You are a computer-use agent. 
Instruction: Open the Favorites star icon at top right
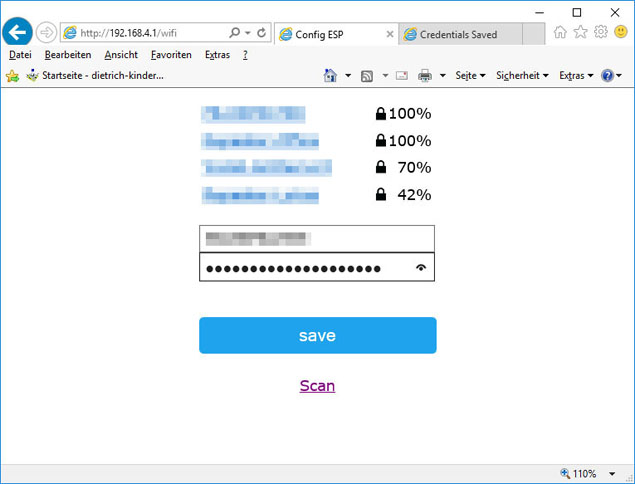580,32
